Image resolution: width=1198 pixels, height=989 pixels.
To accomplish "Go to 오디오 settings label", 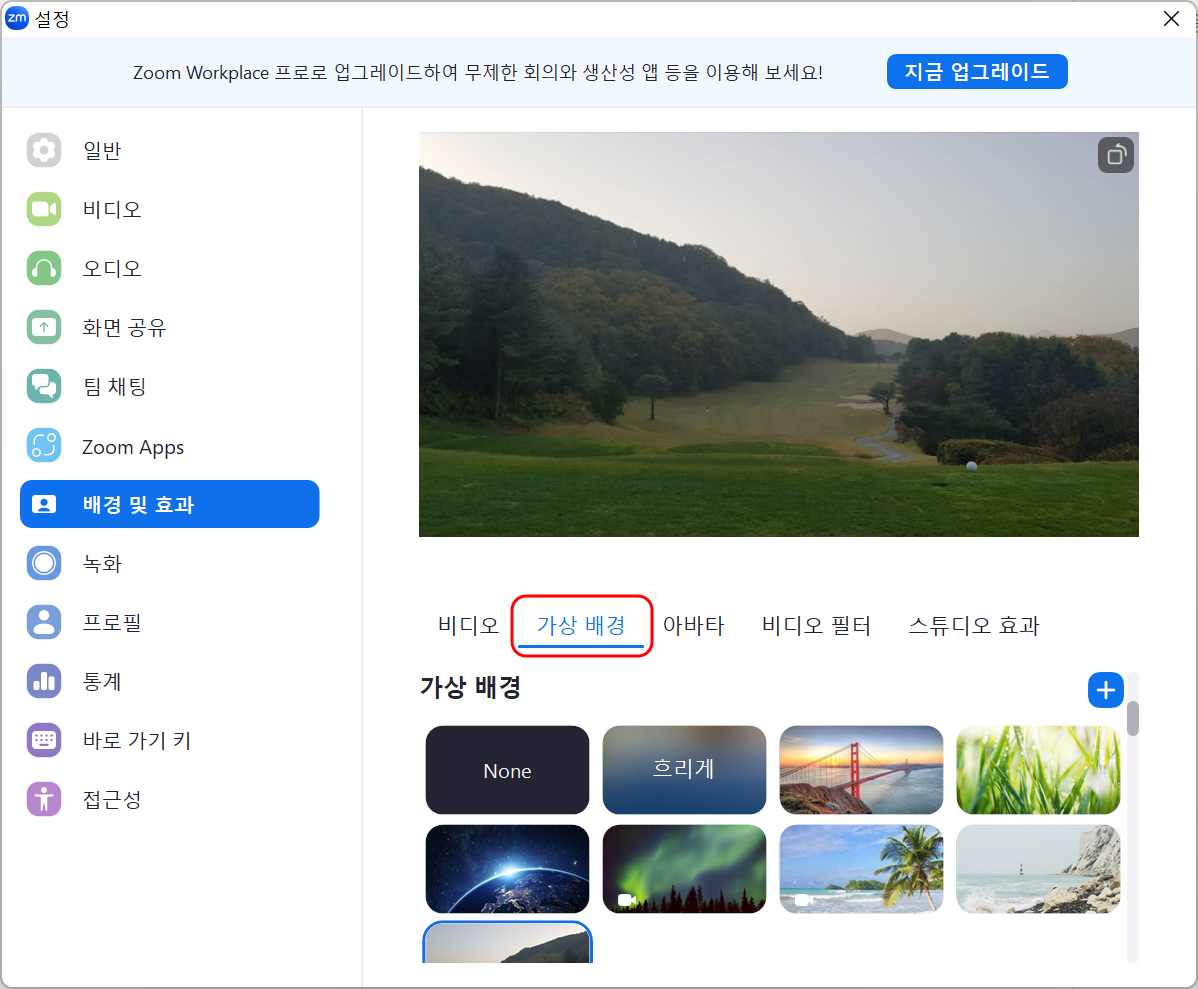I will 112,269.
